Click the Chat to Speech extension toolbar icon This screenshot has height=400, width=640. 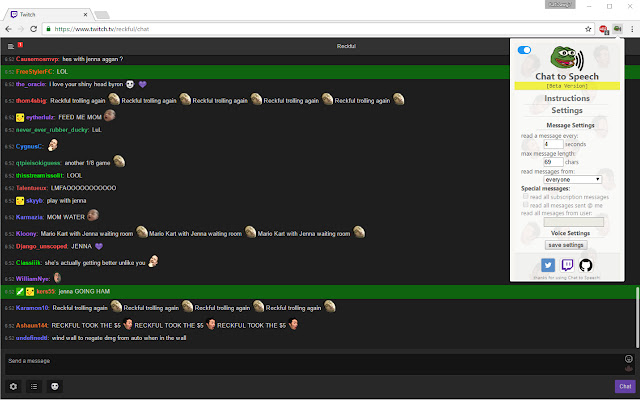click(617, 29)
